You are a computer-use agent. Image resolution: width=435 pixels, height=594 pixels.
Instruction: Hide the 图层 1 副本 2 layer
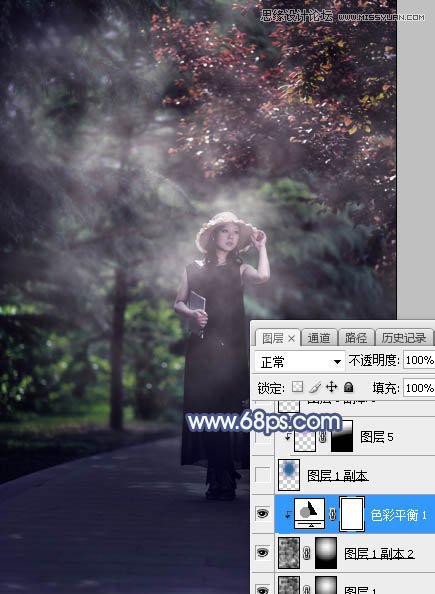pyautogui.click(x=263, y=552)
